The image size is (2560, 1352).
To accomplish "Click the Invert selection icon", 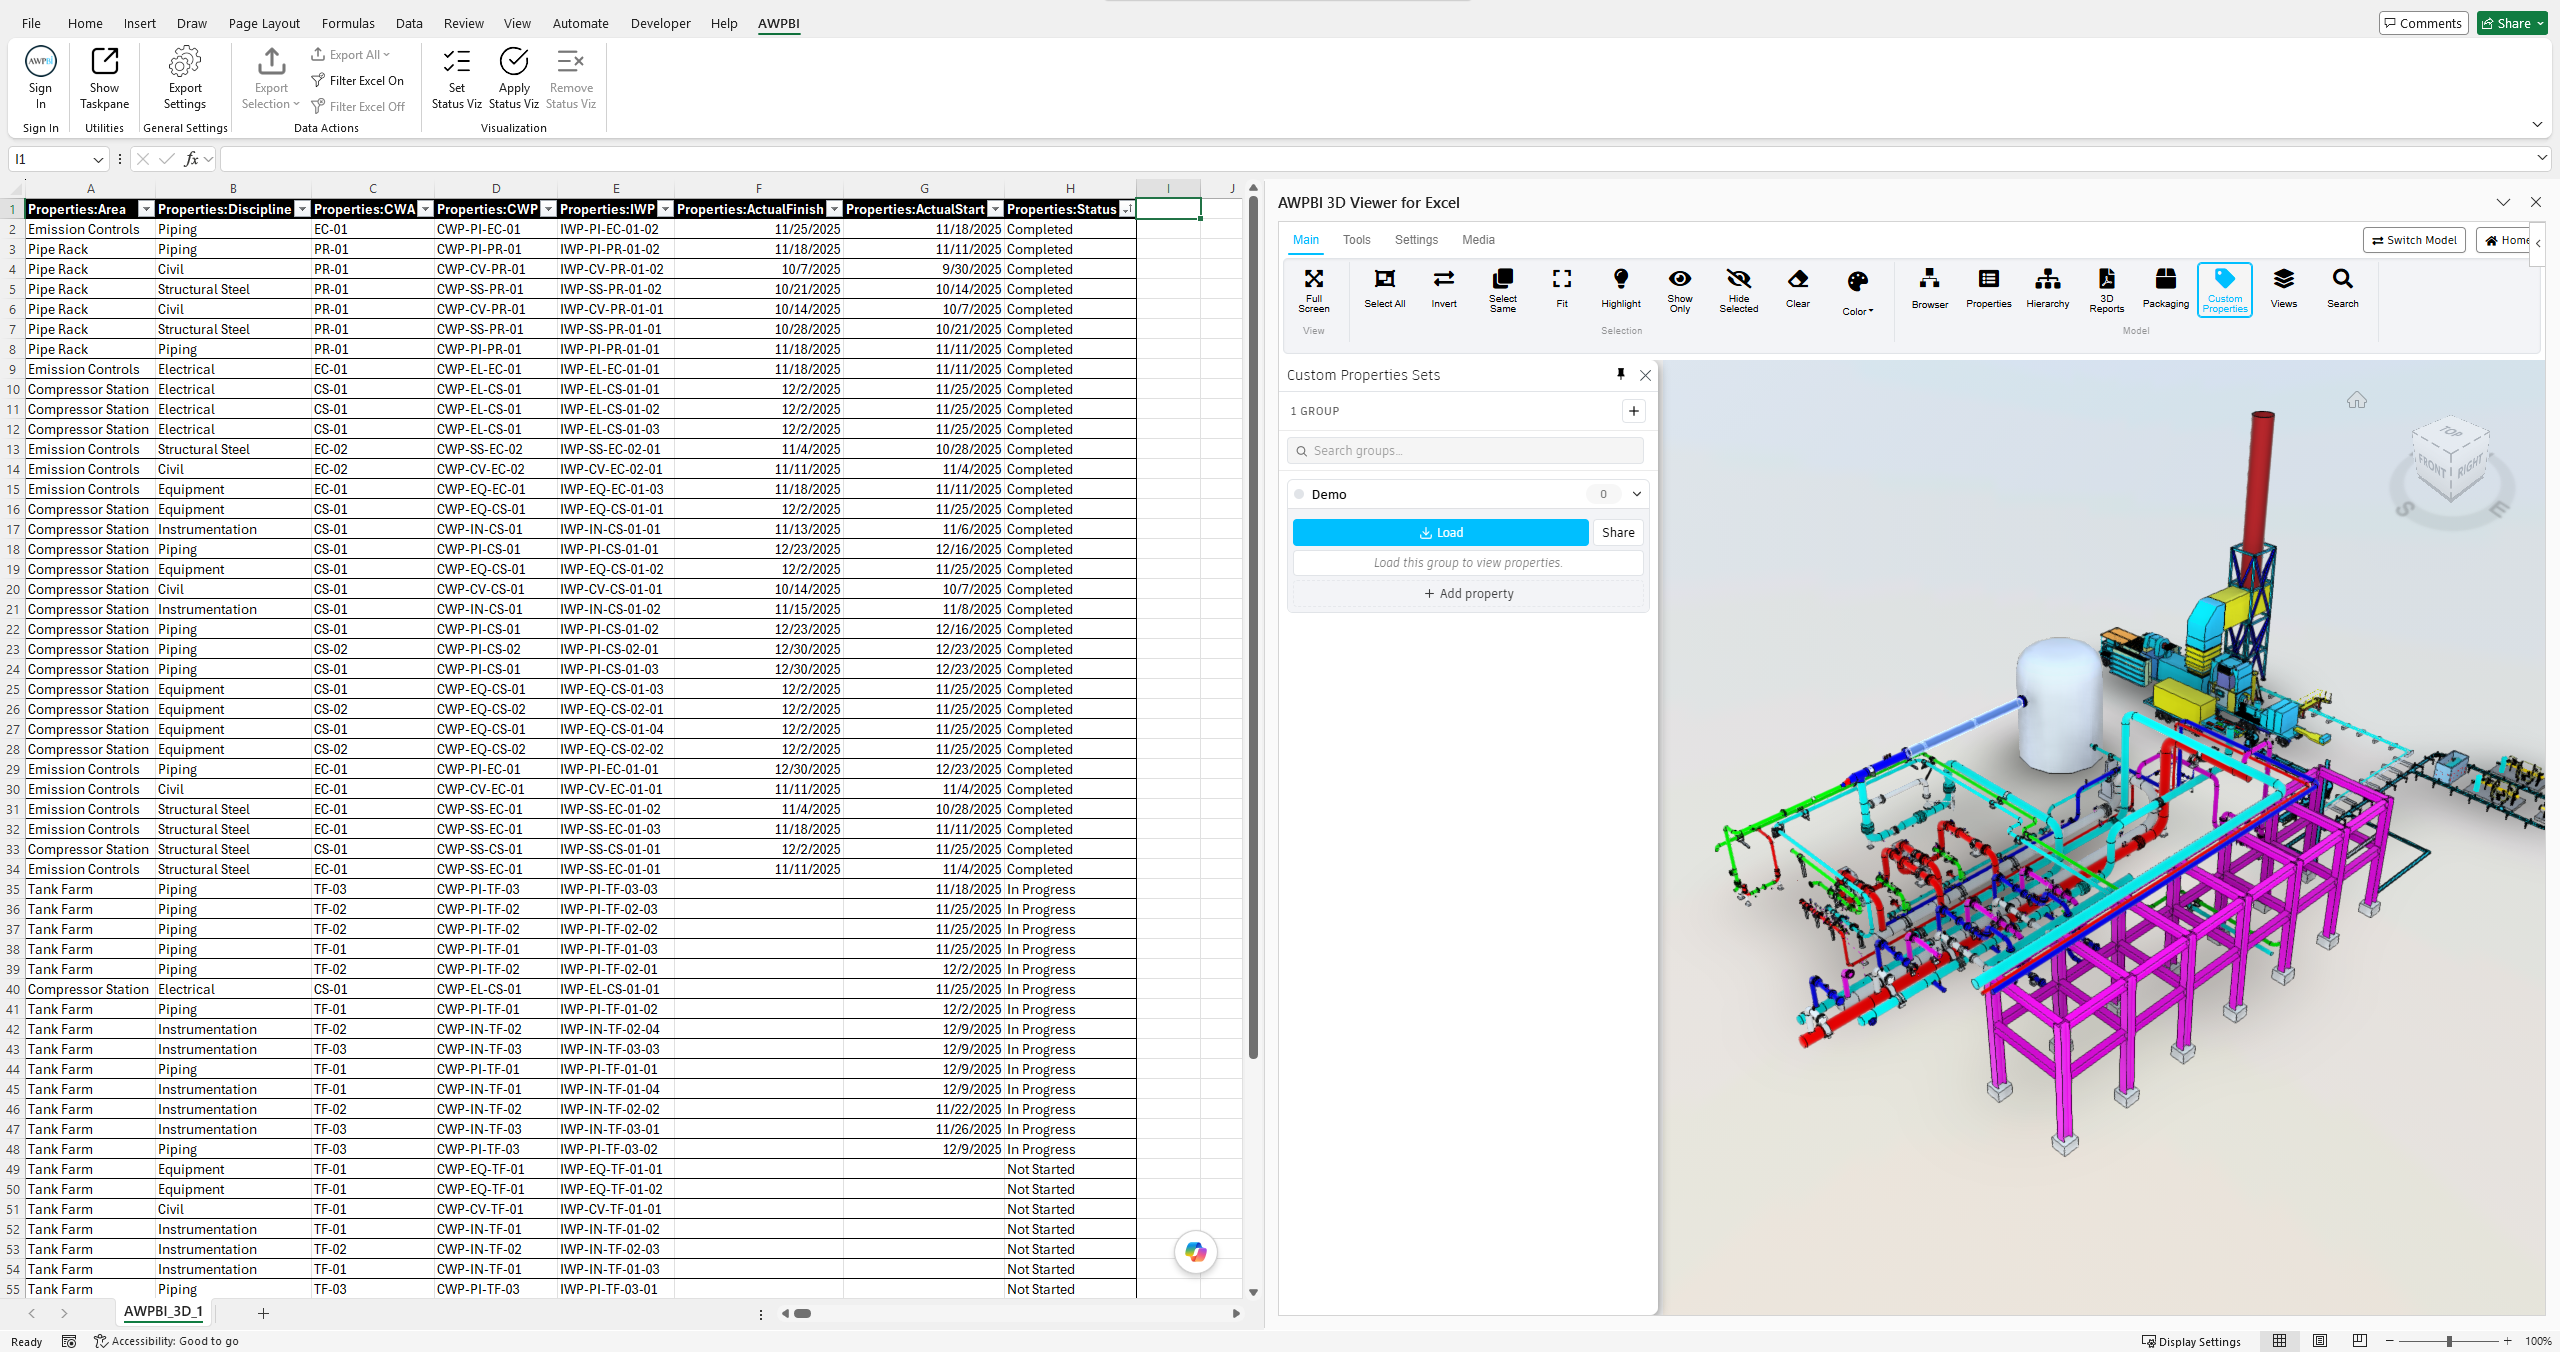I will tap(1444, 279).
